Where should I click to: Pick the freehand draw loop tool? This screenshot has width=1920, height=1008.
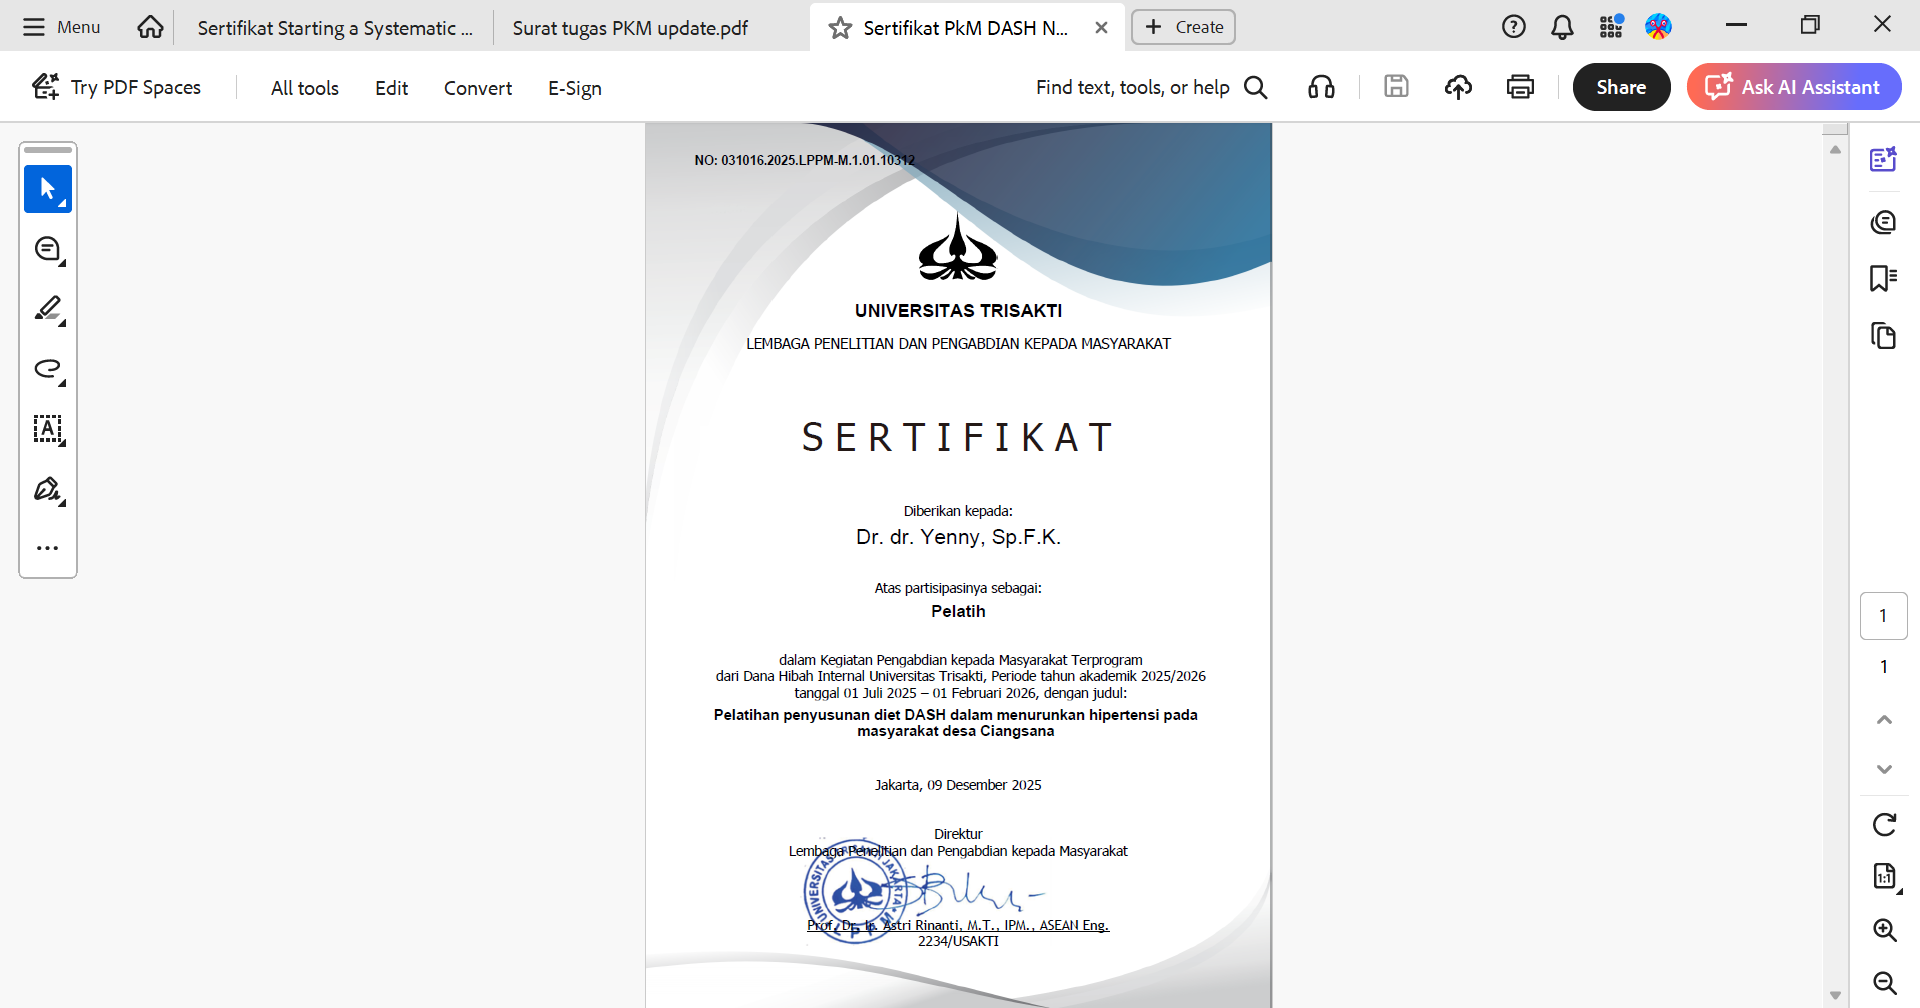point(47,369)
